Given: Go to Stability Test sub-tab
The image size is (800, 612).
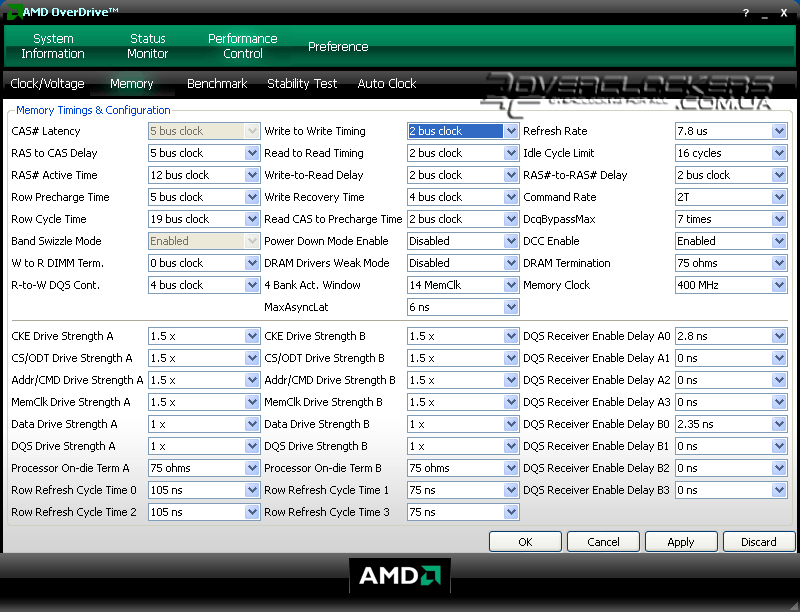Looking at the screenshot, I should (x=302, y=84).
